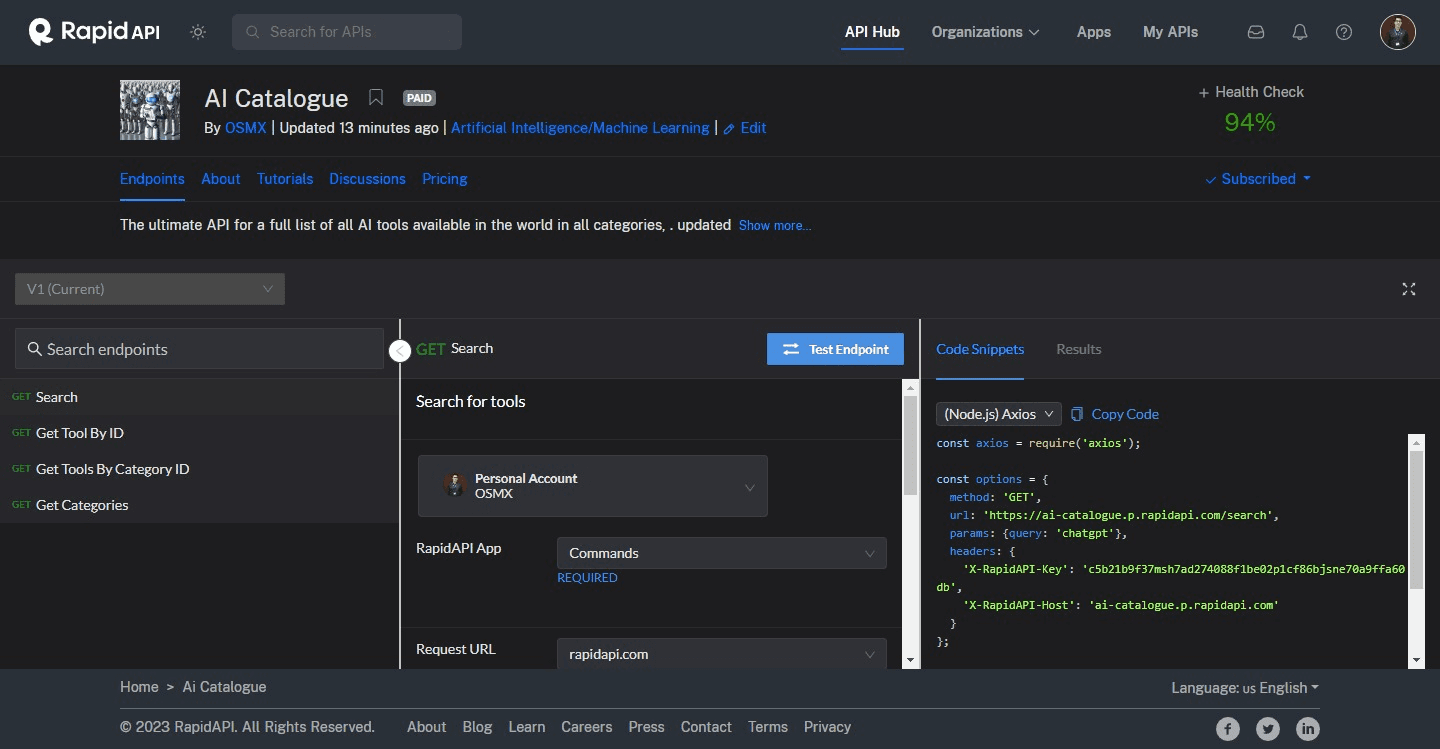The height and width of the screenshot is (749, 1440).
Task: Open the API Hub nav item
Action: pyautogui.click(x=872, y=32)
